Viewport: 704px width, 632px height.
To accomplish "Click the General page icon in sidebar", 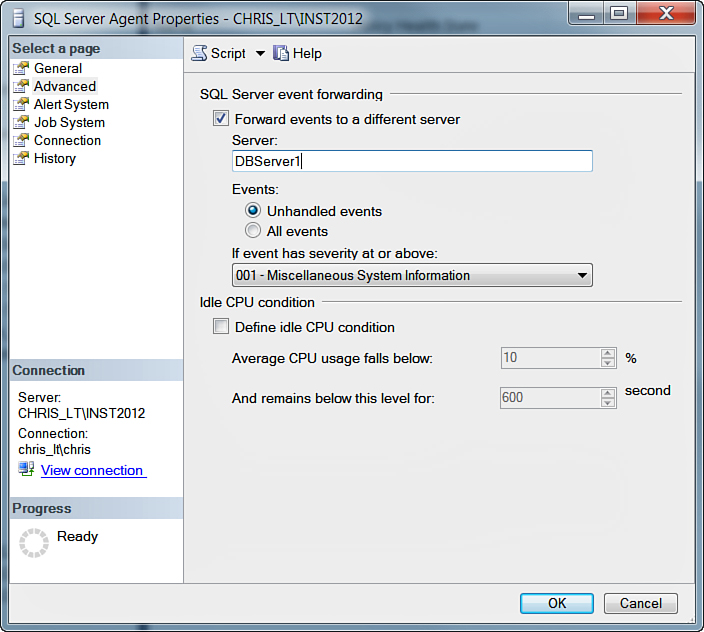I will [x=21, y=68].
